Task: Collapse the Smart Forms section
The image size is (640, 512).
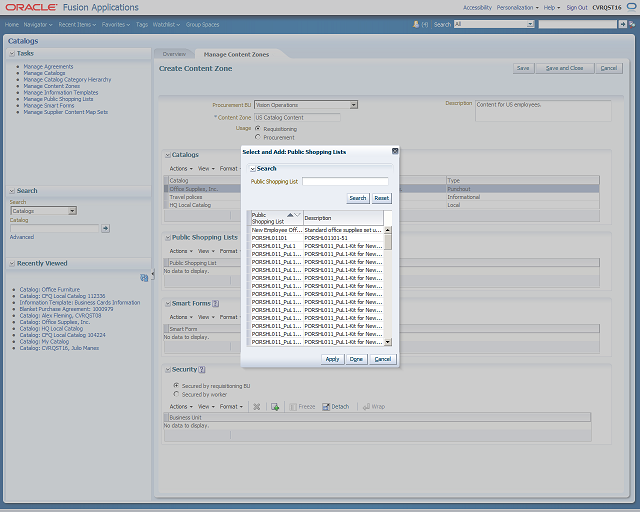Action: coord(168,303)
